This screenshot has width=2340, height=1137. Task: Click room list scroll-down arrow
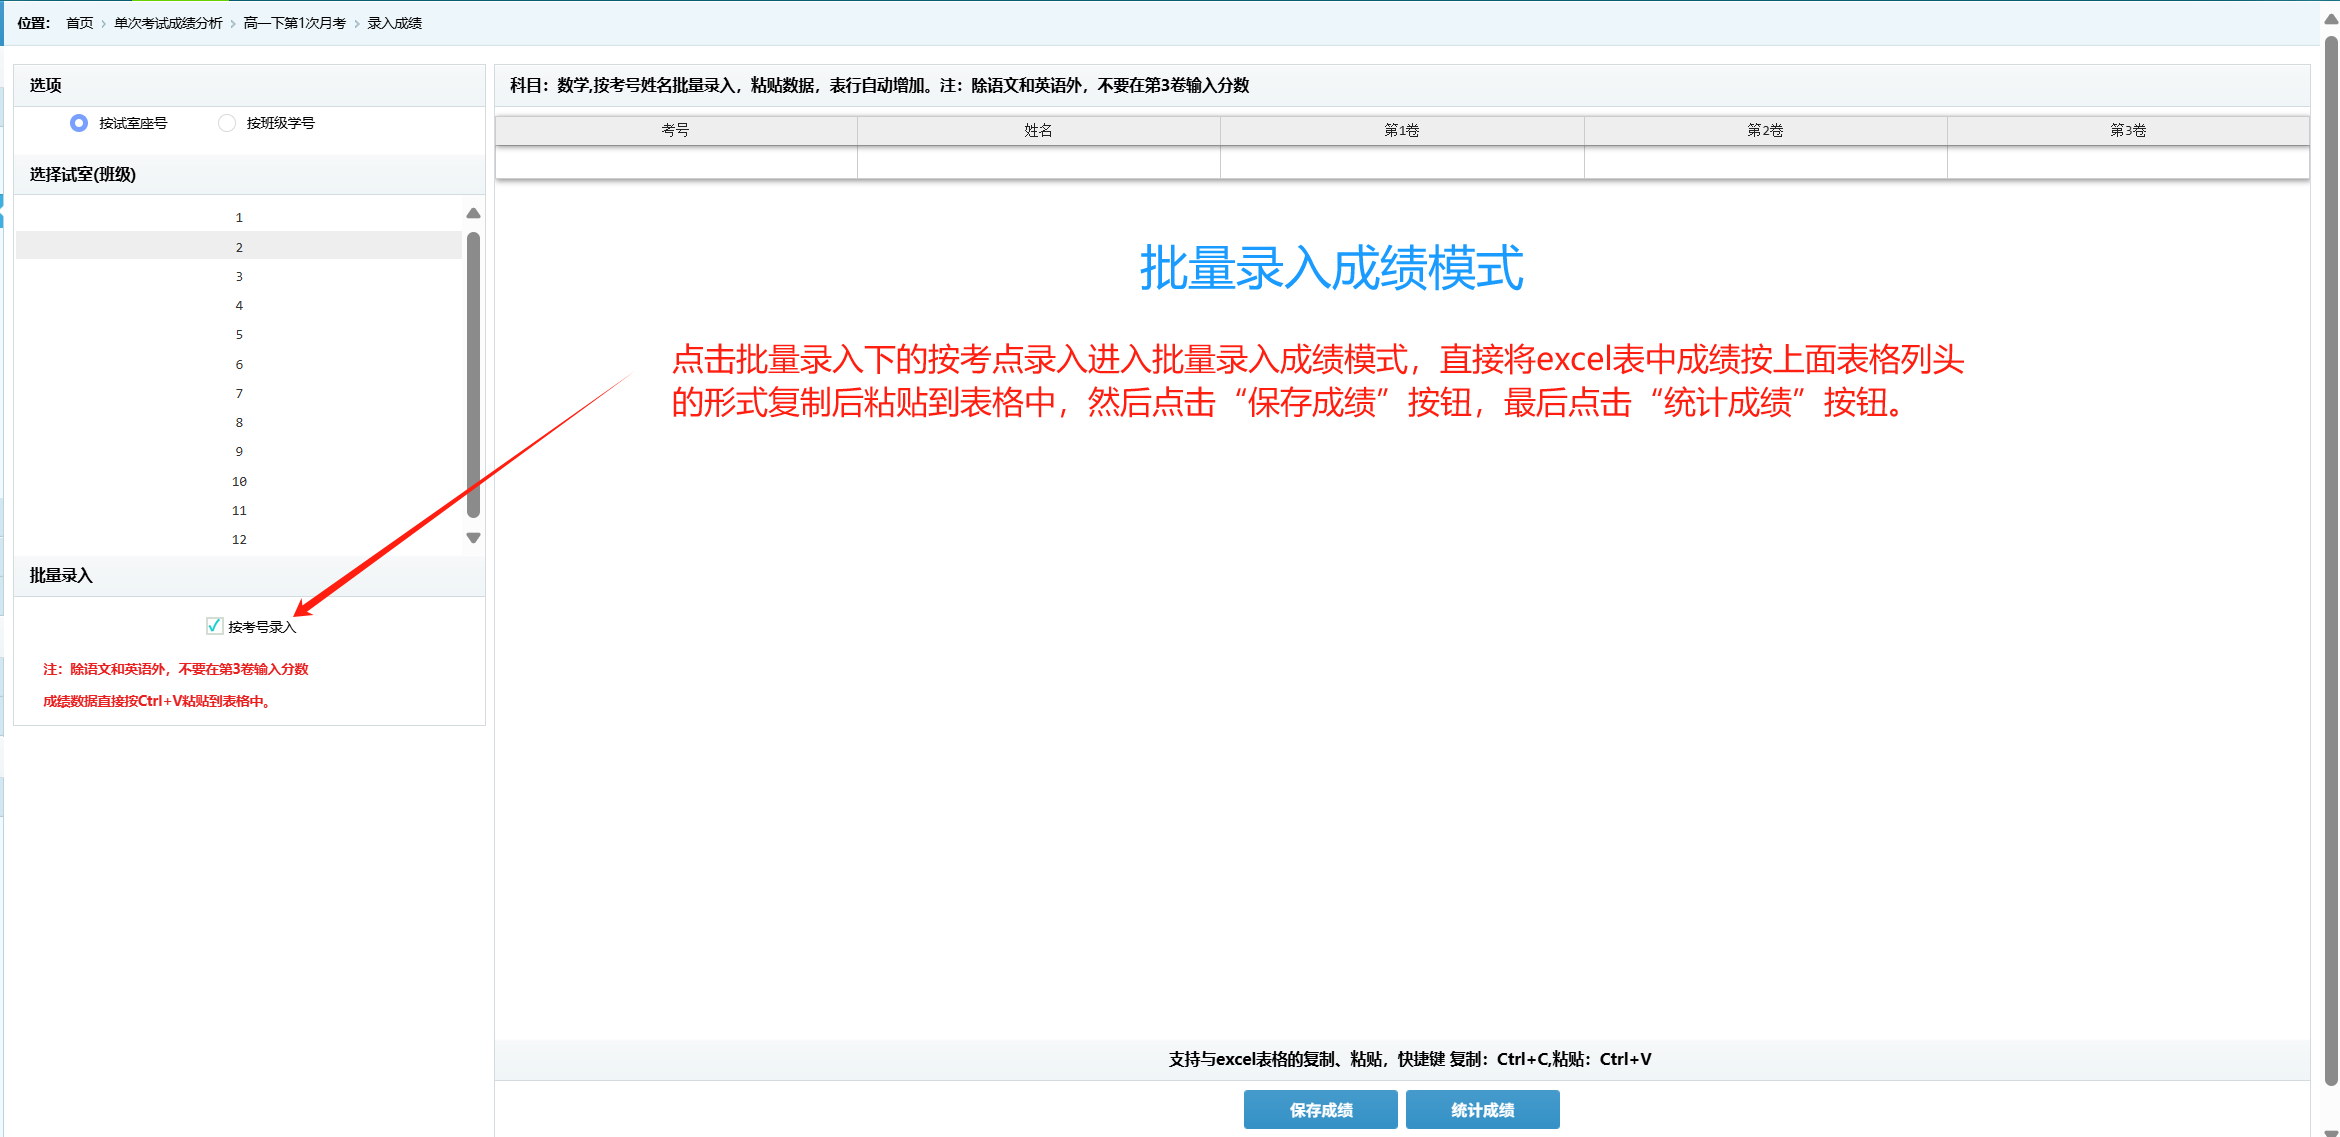tap(474, 538)
